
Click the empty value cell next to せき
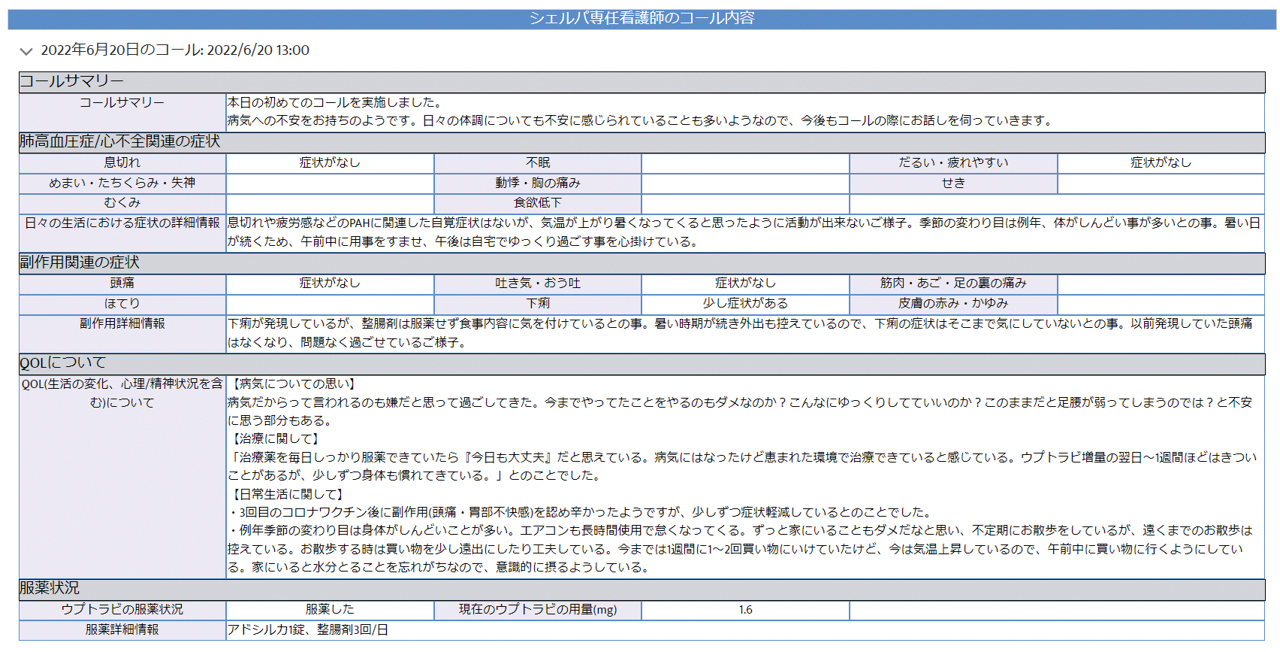[1161, 183]
